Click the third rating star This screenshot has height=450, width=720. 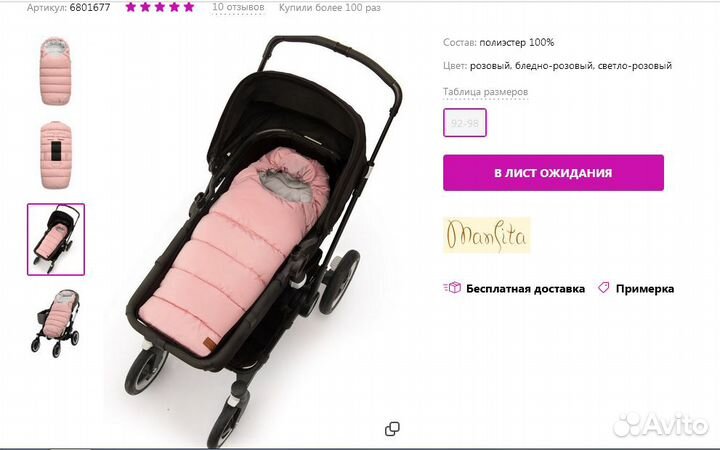(160, 7)
